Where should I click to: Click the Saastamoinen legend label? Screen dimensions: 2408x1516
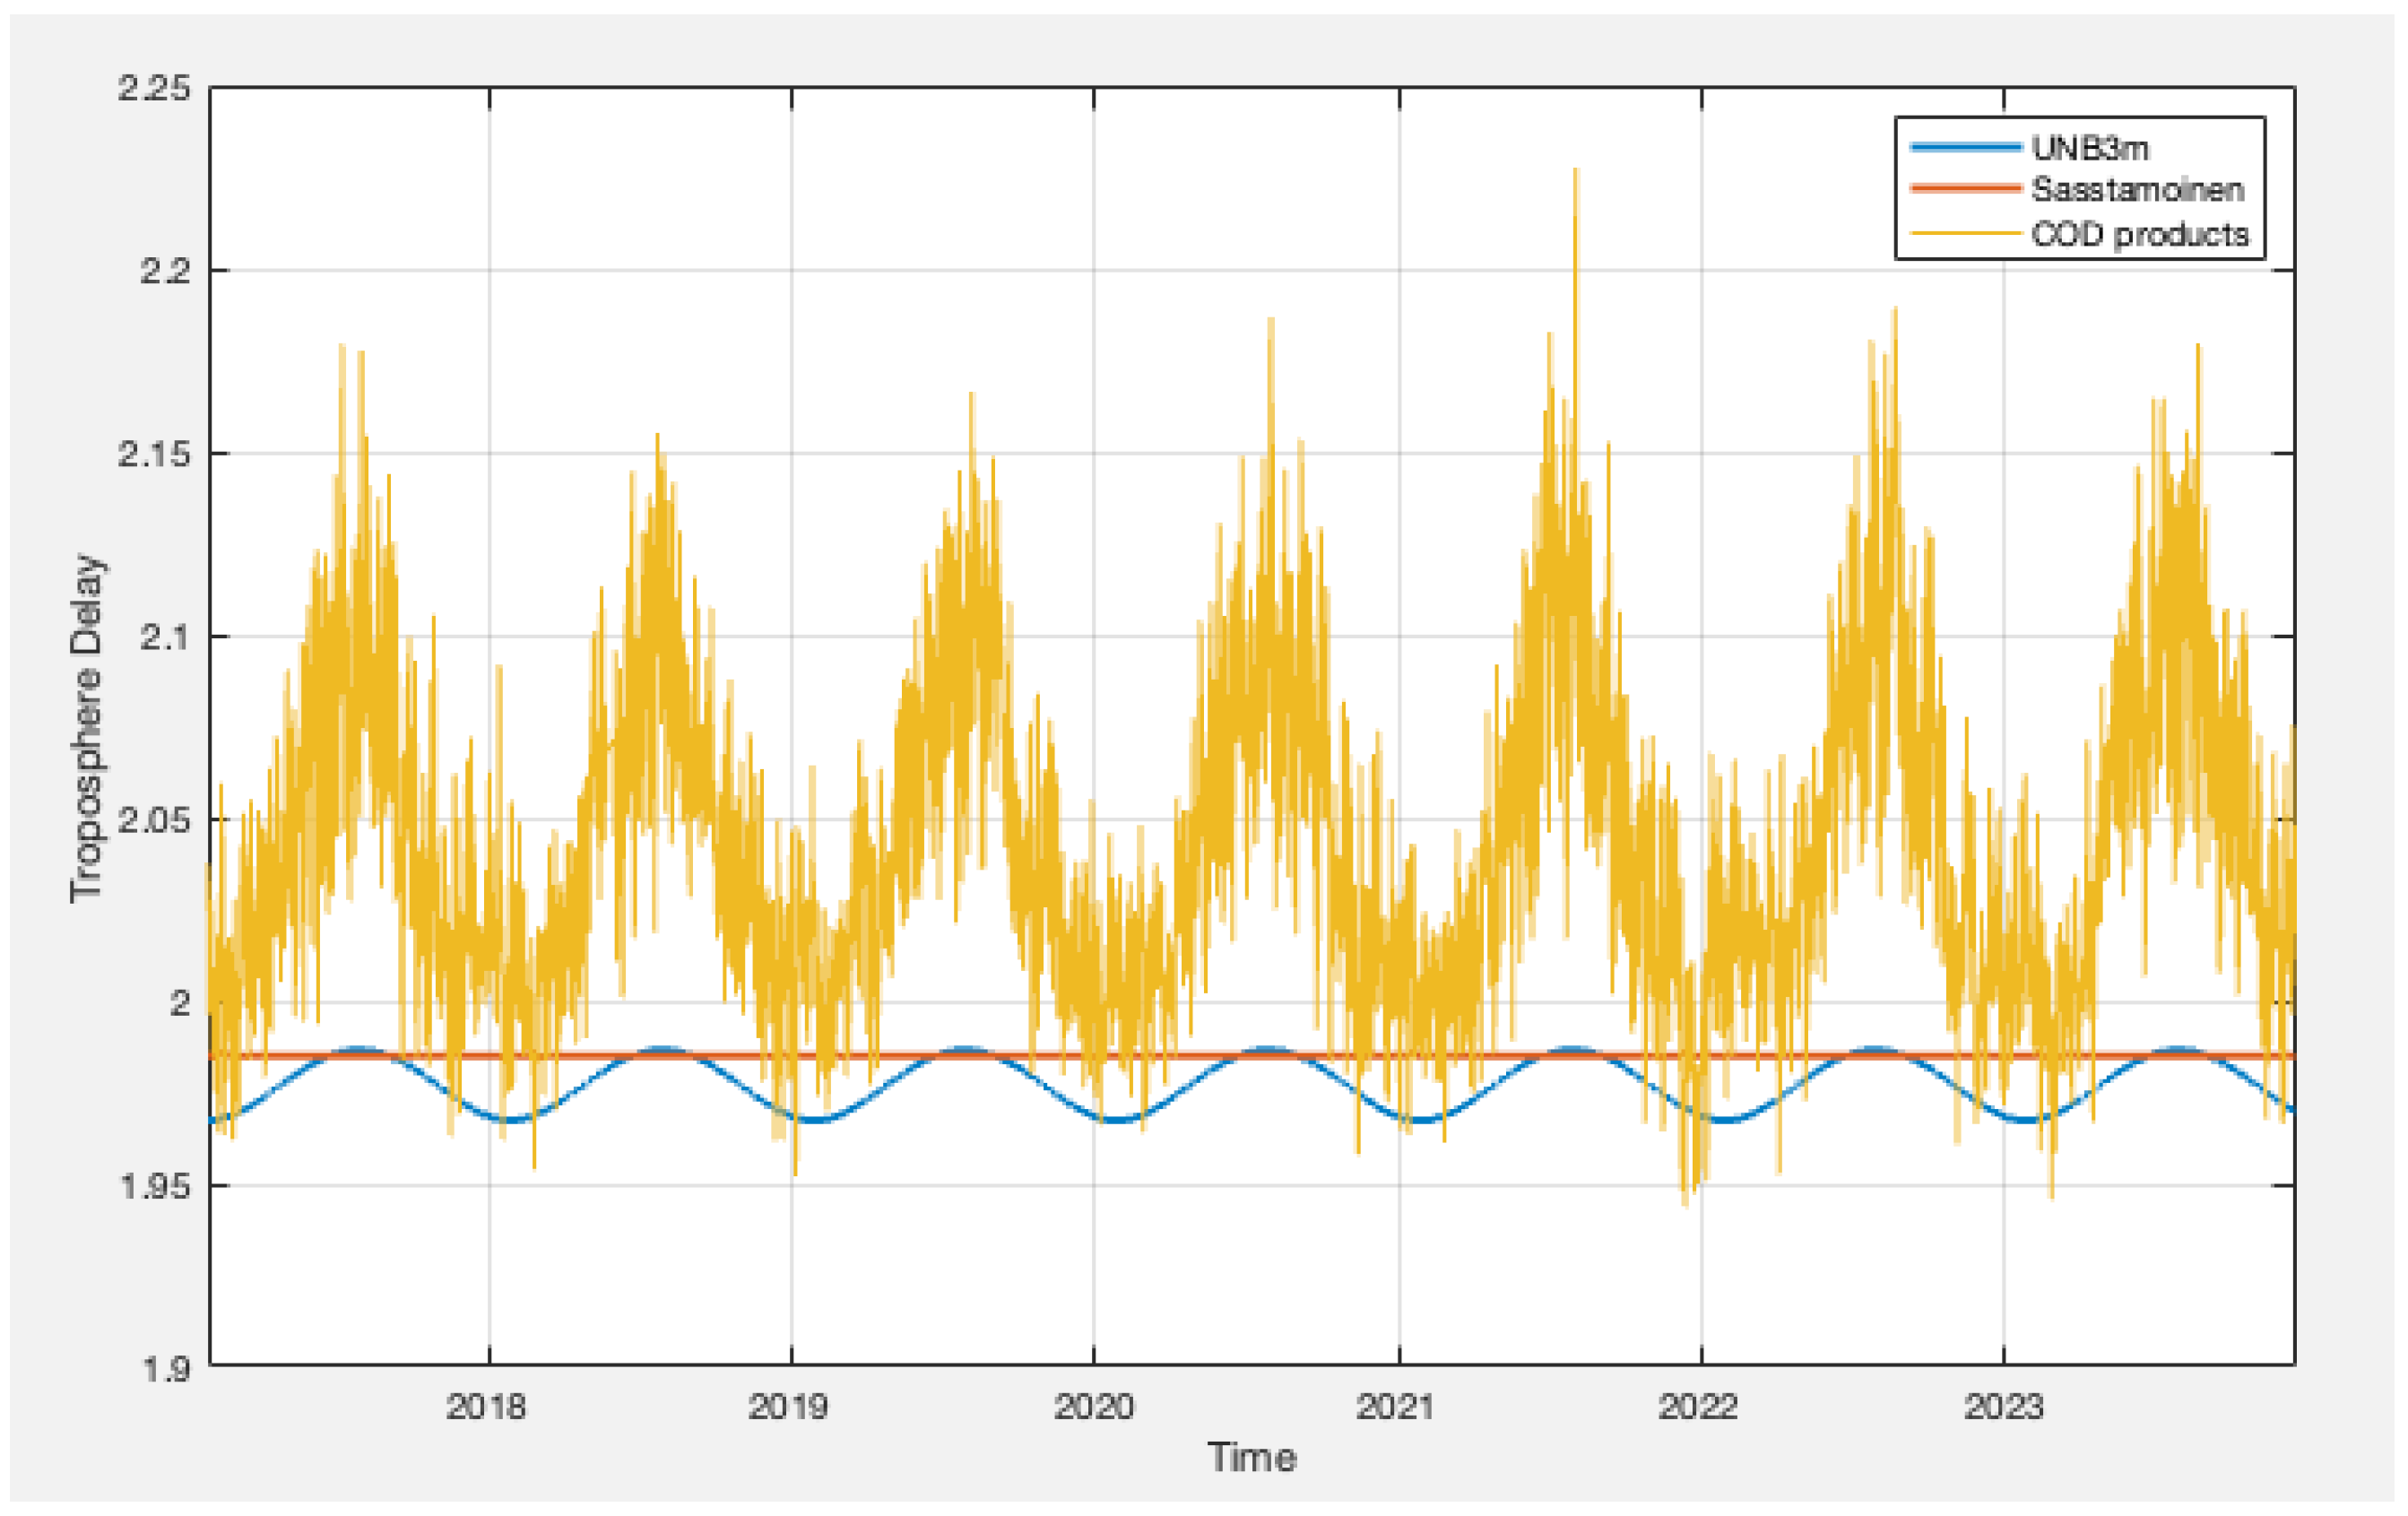pos(2137,189)
